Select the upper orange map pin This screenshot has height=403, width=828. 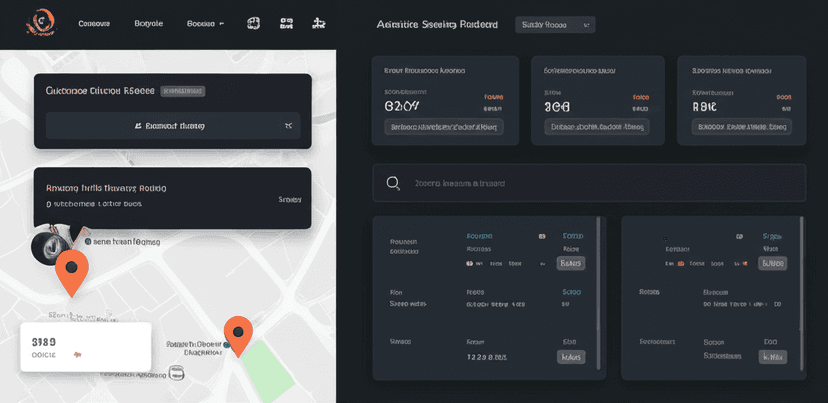(72, 273)
